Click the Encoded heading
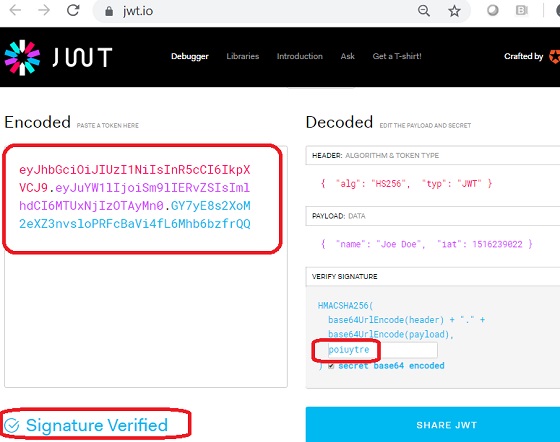Image resolution: width=560 pixels, height=442 pixels. [x=38, y=122]
